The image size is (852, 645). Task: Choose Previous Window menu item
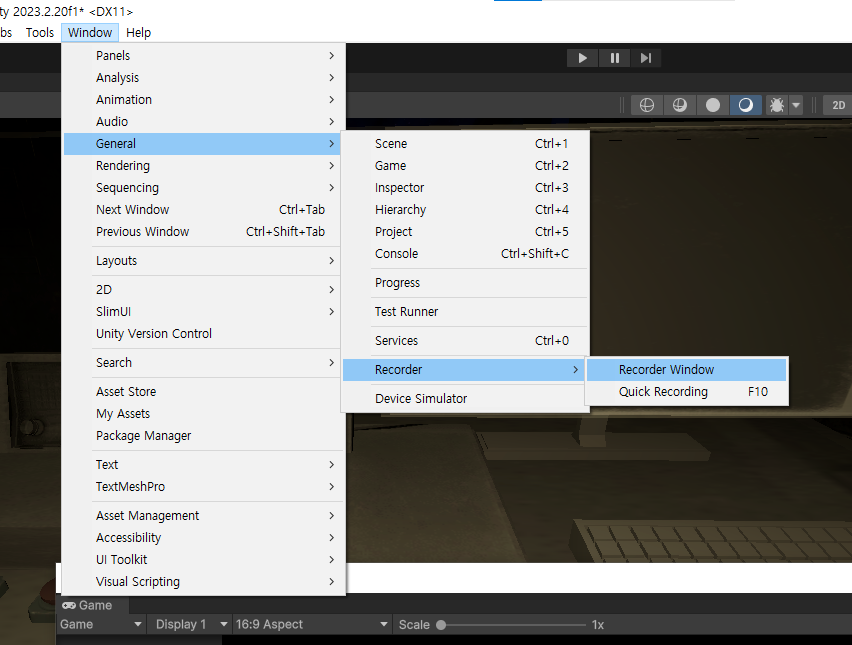(x=204, y=231)
